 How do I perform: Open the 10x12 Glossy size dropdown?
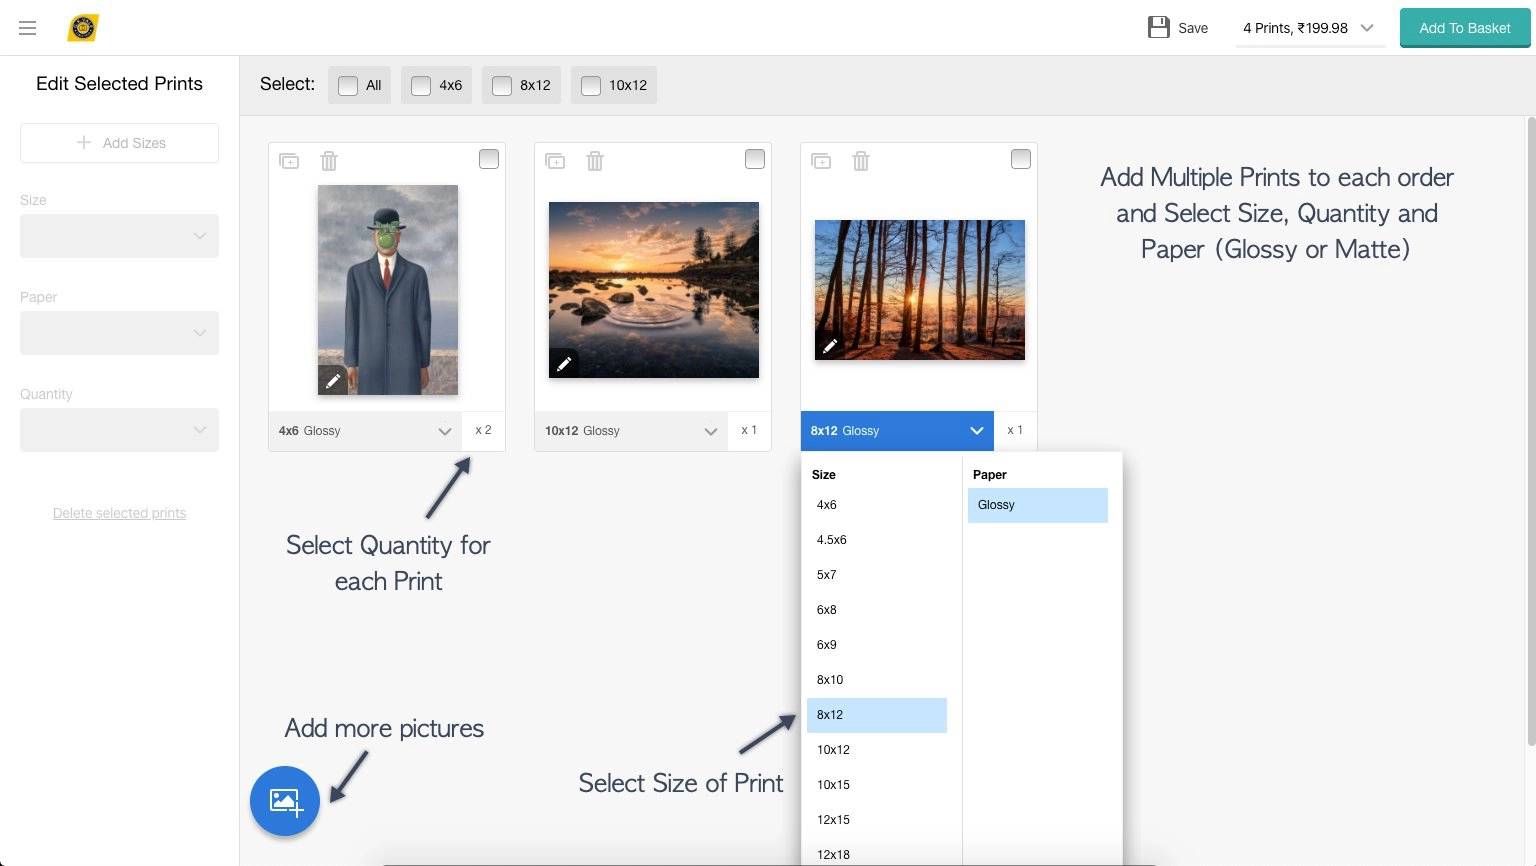point(632,431)
